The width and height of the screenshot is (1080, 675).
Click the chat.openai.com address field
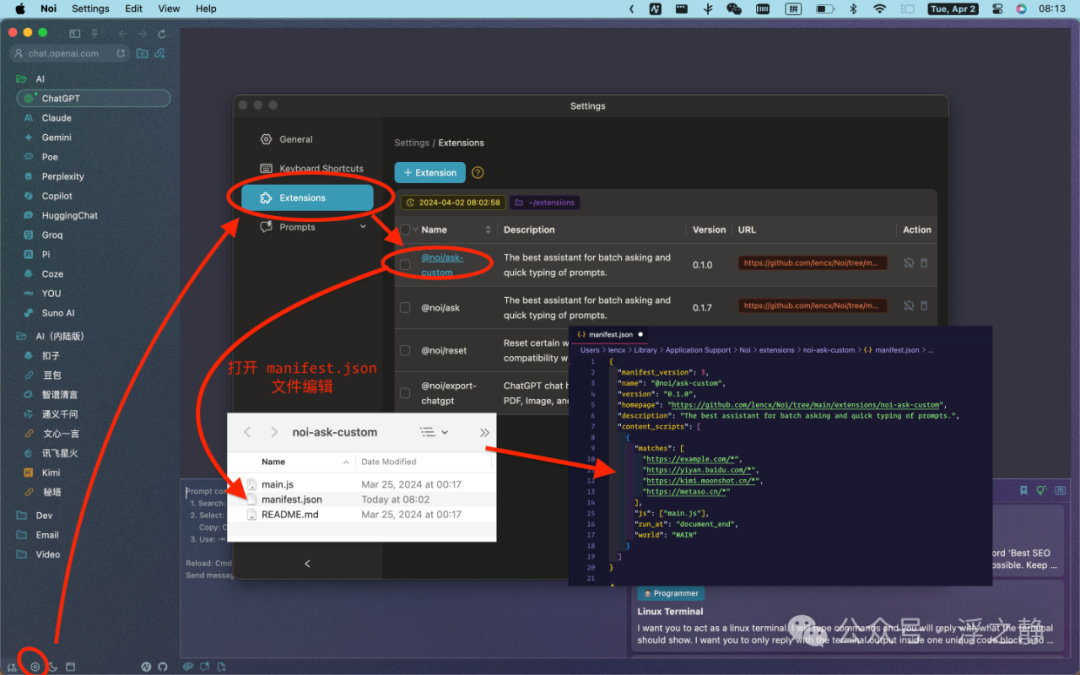(70, 53)
